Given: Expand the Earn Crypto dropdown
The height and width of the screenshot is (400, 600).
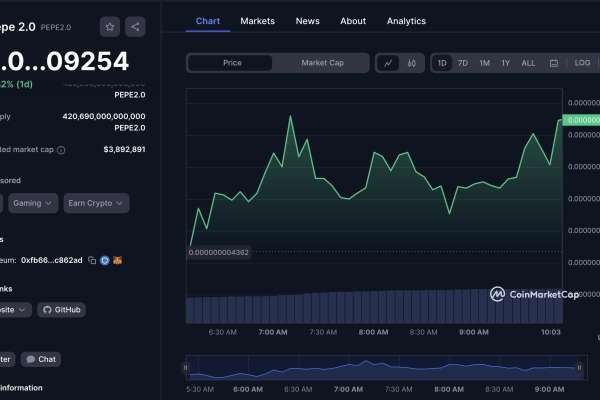Looking at the screenshot, I should click(x=96, y=203).
